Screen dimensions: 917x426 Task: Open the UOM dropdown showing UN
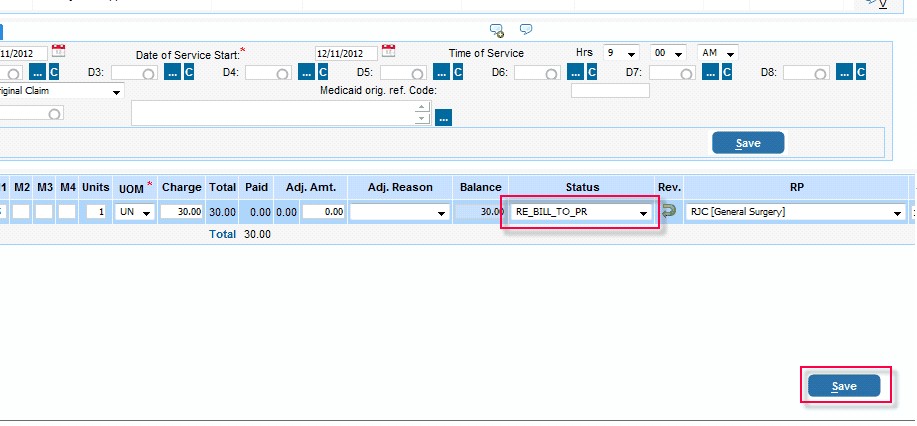tap(146, 213)
